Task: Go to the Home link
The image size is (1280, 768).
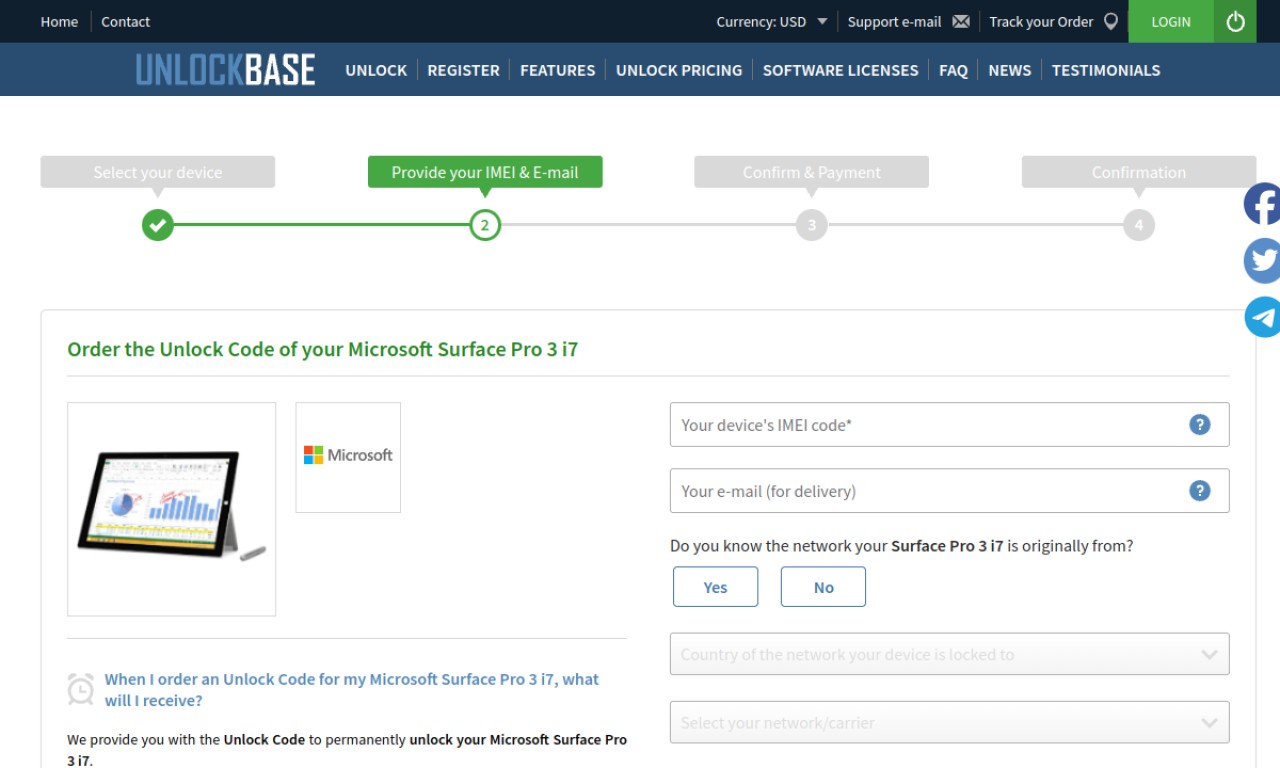Action: (59, 21)
